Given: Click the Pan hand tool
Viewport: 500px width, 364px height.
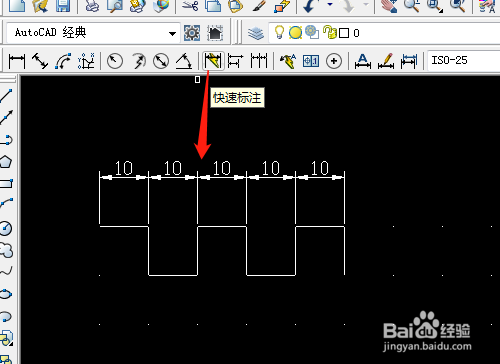Looking at the screenshot, I should pyautogui.click(x=389, y=6).
